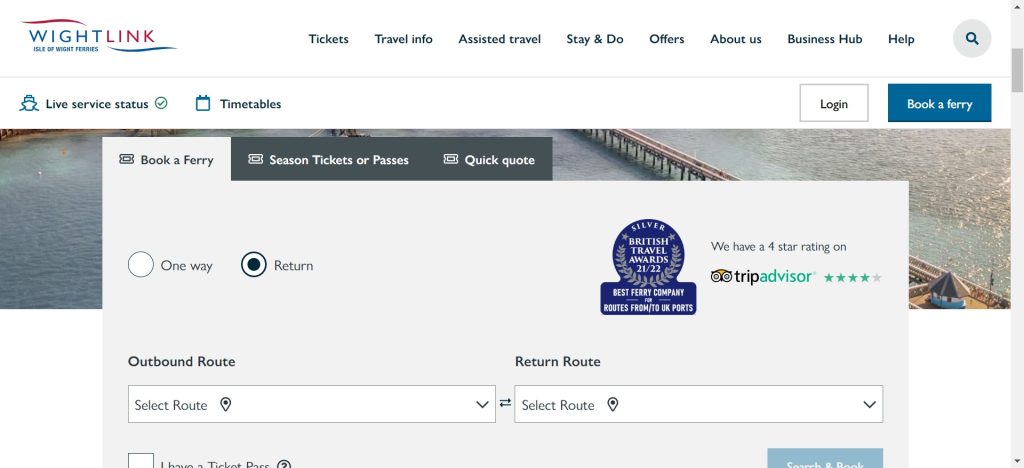Open the Stay & Do menu
This screenshot has width=1024, height=468.
594,39
